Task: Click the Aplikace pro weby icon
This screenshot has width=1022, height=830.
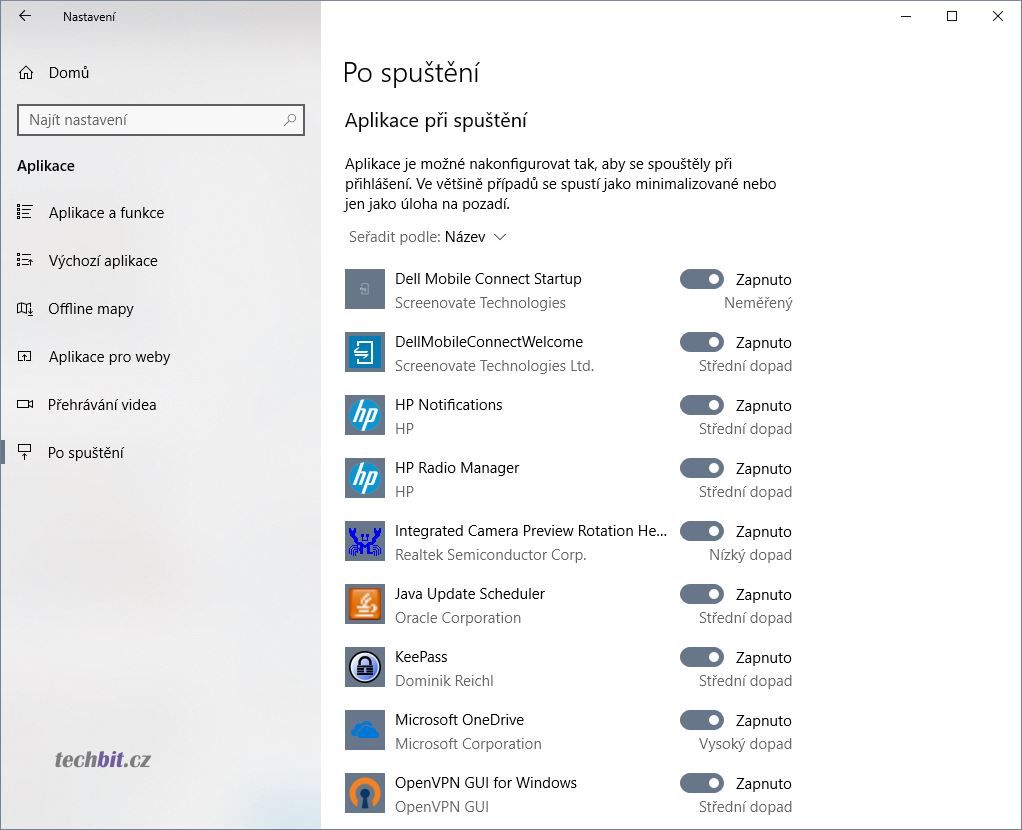Action: pyautogui.click(x=25, y=356)
